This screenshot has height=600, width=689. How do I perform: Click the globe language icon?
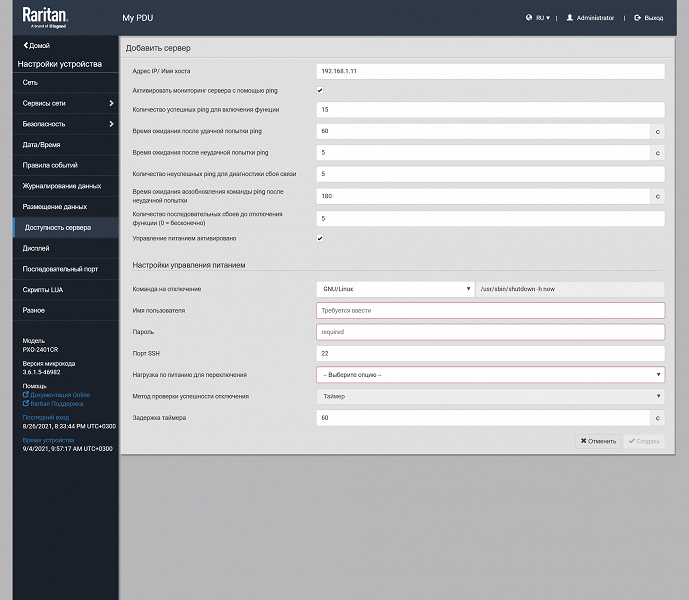pos(529,18)
